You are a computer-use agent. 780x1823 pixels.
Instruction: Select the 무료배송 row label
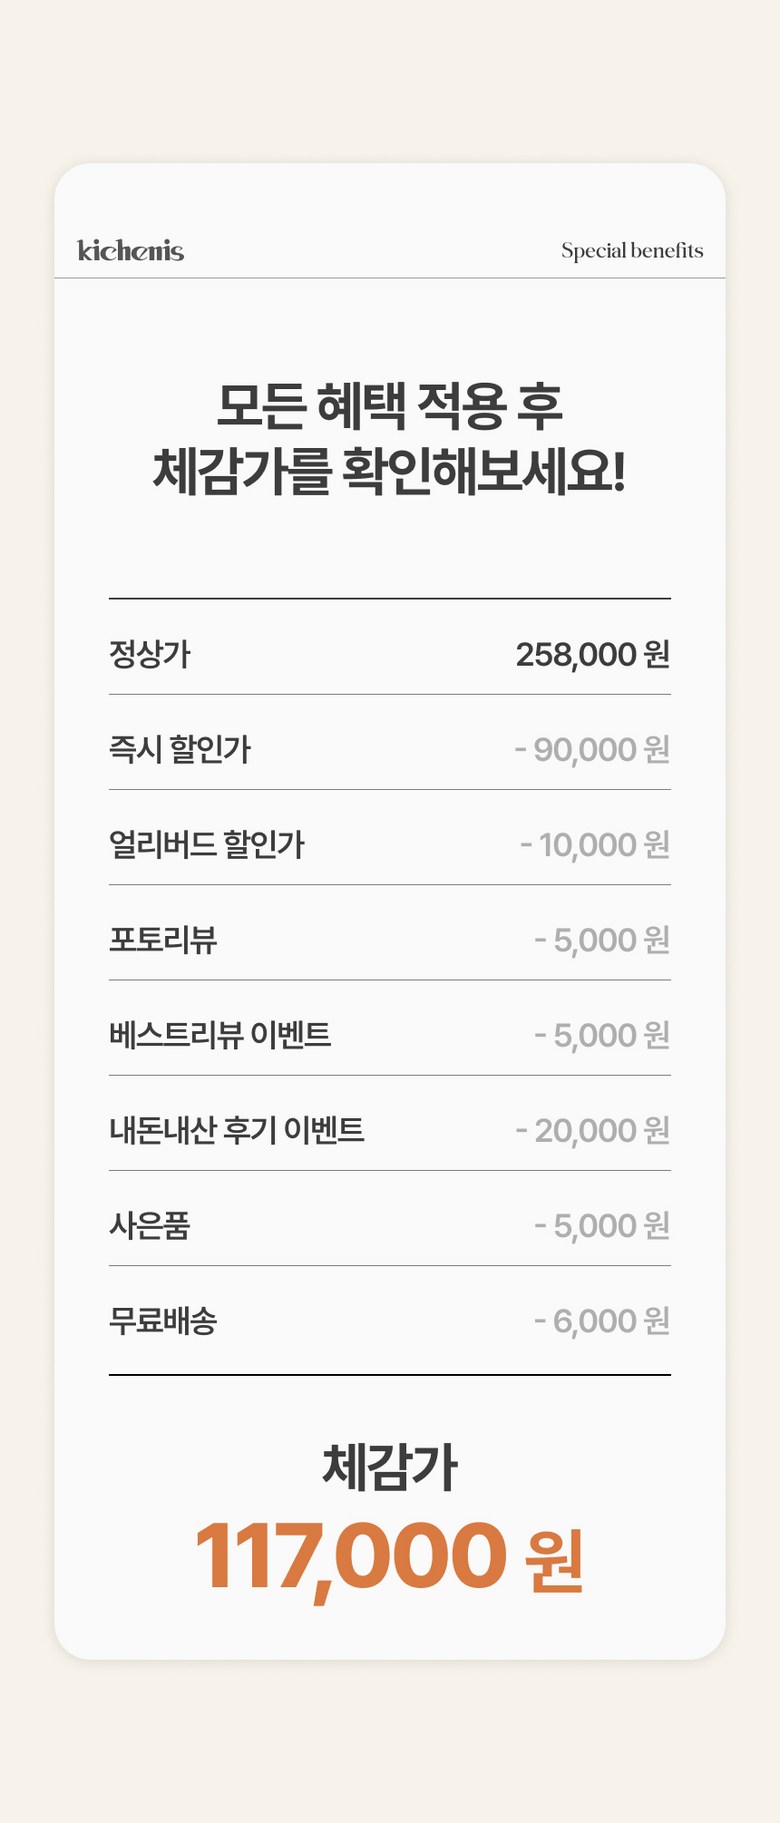tap(163, 1321)
